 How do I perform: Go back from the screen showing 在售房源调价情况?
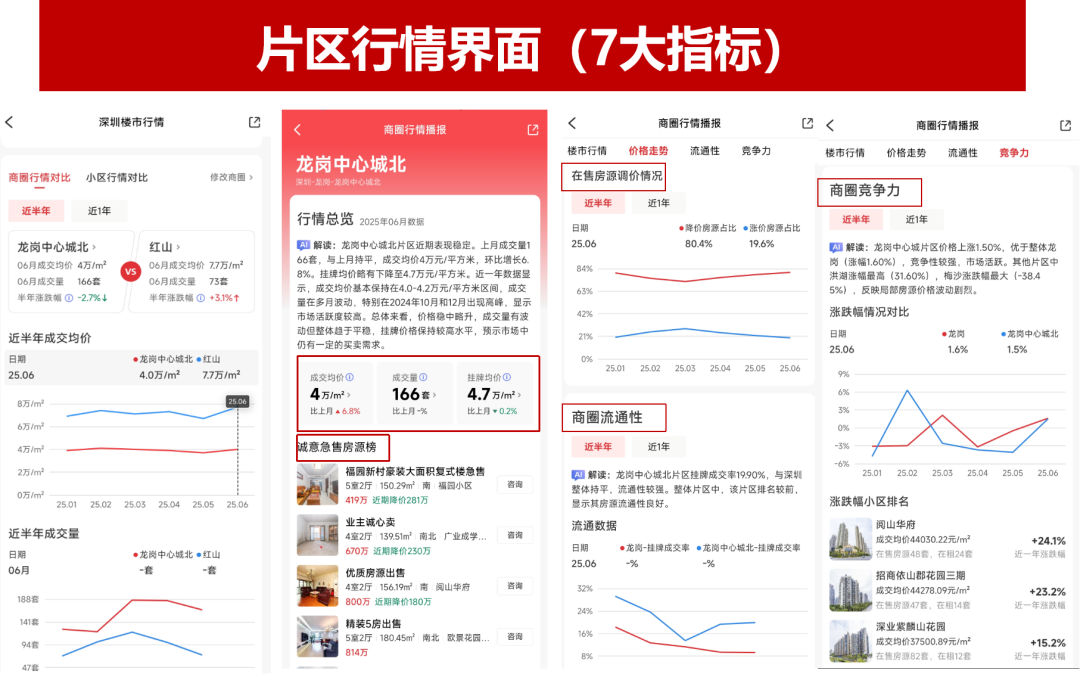pos(572,123)
